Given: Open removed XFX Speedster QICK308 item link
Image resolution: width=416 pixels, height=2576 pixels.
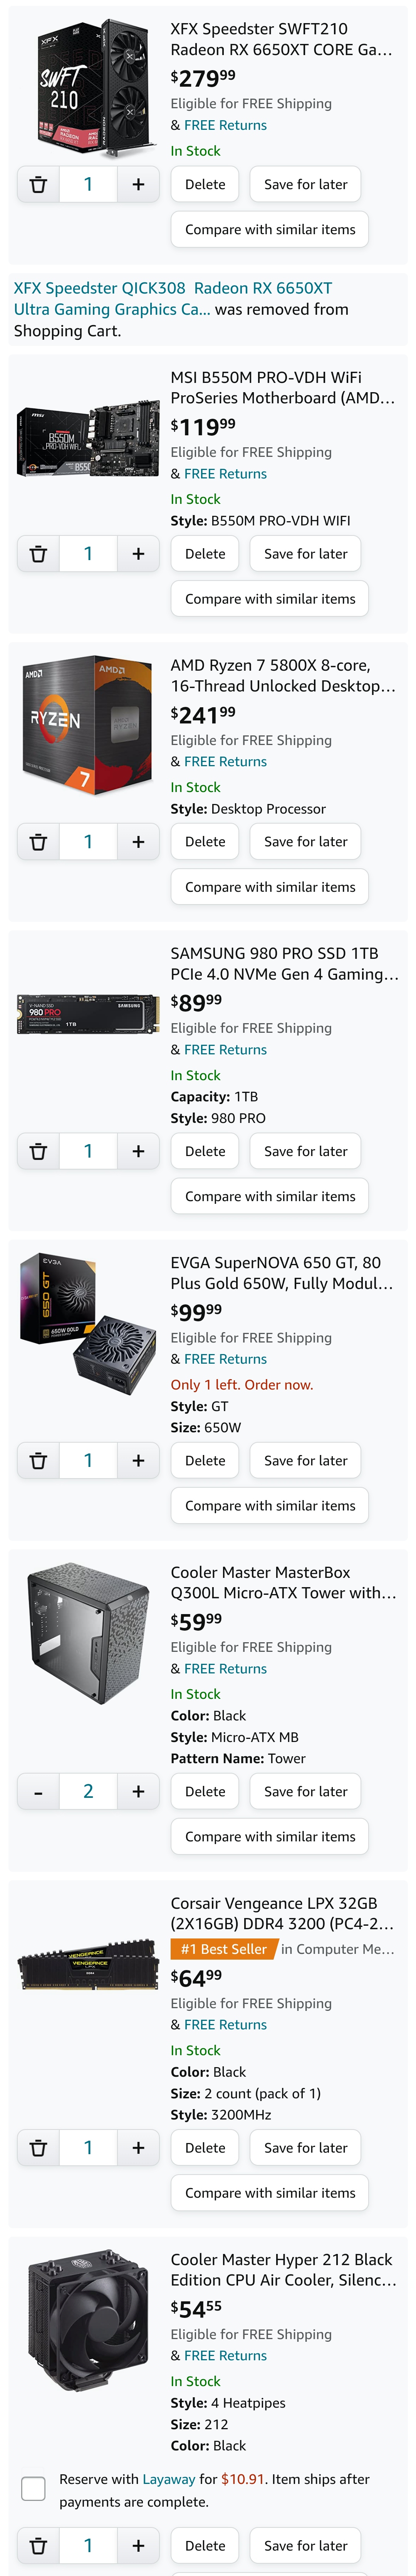Looking at the screenshot, I should (172, 298).
